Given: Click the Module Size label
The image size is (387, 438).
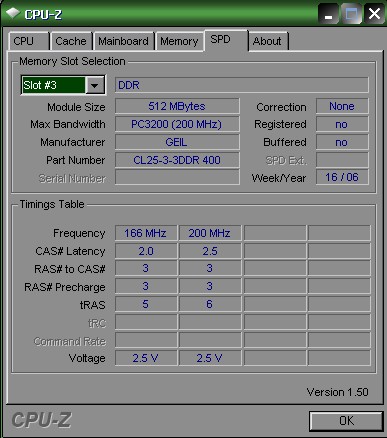Looking at the screenshot, I should click(76, 107).
